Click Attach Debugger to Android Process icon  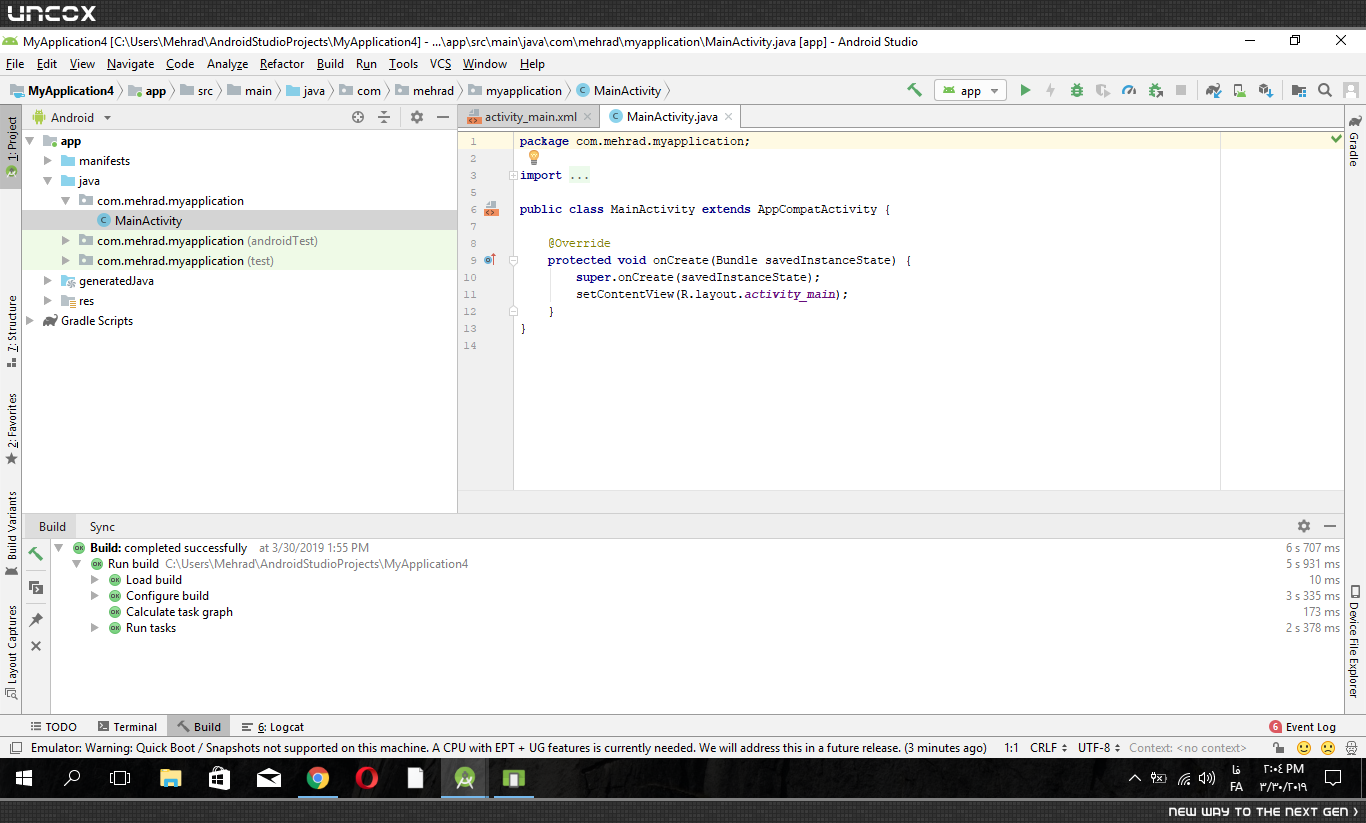pos(1155,90)
